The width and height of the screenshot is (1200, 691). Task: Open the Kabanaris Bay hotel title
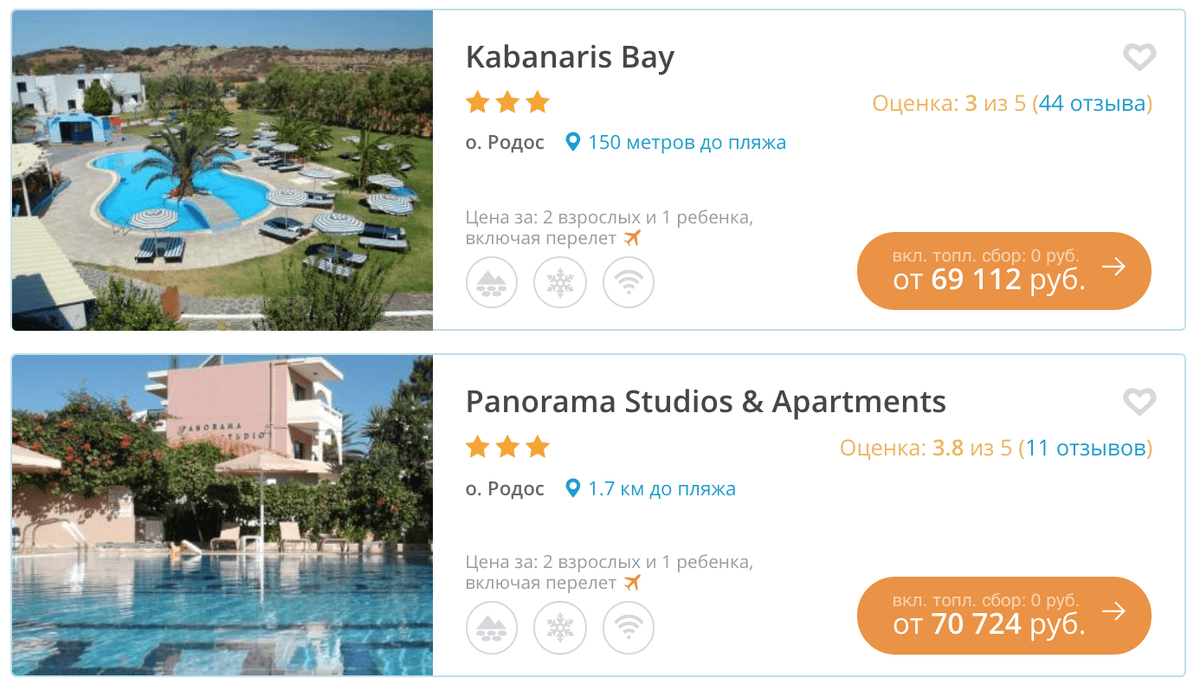point(570,58)
